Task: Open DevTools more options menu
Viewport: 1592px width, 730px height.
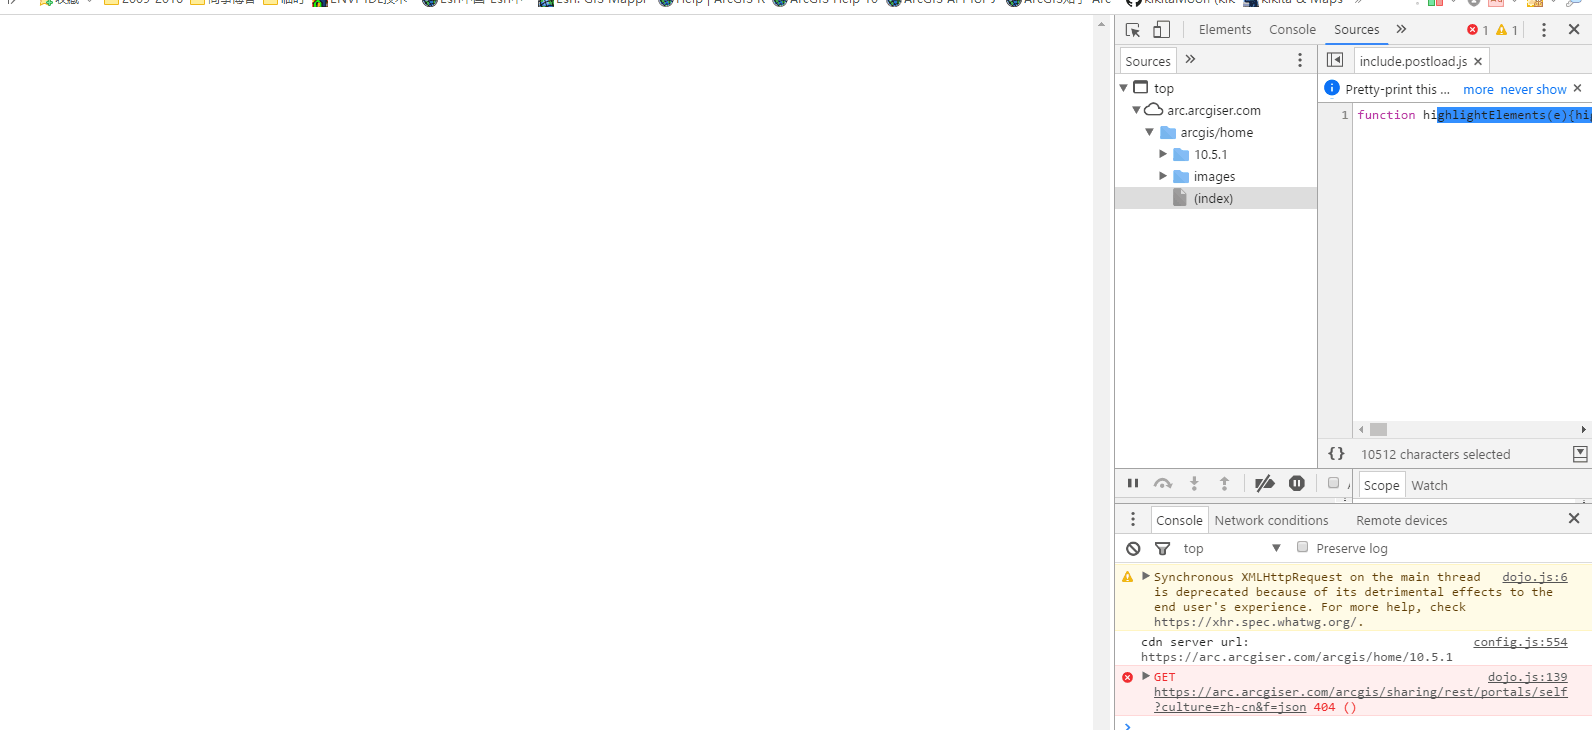Action: 1544,30
